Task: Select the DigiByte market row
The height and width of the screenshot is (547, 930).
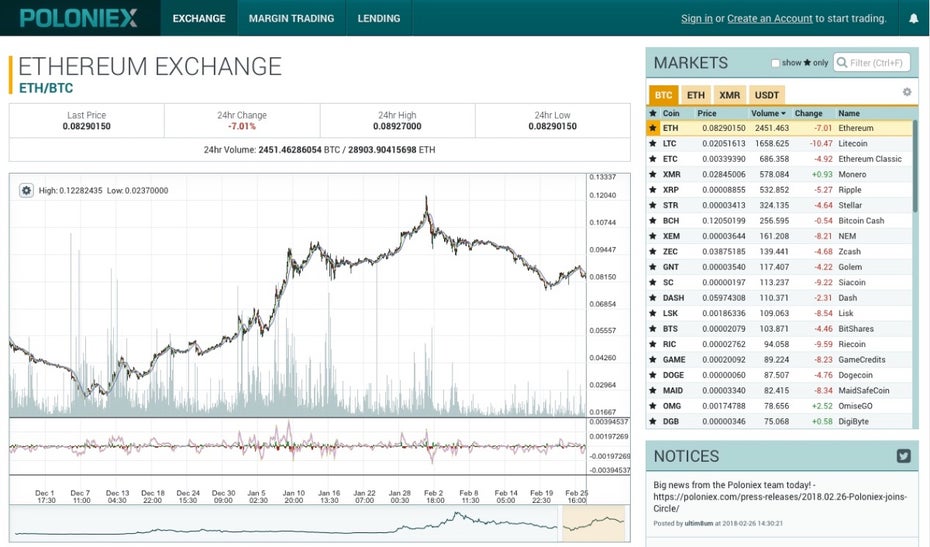Action: 779,421
